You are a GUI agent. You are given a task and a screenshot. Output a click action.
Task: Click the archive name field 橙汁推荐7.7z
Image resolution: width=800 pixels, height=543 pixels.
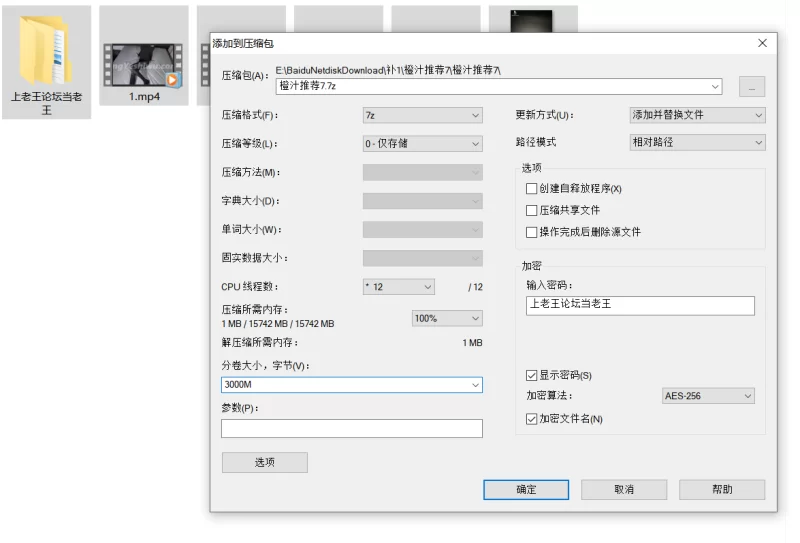498,86
